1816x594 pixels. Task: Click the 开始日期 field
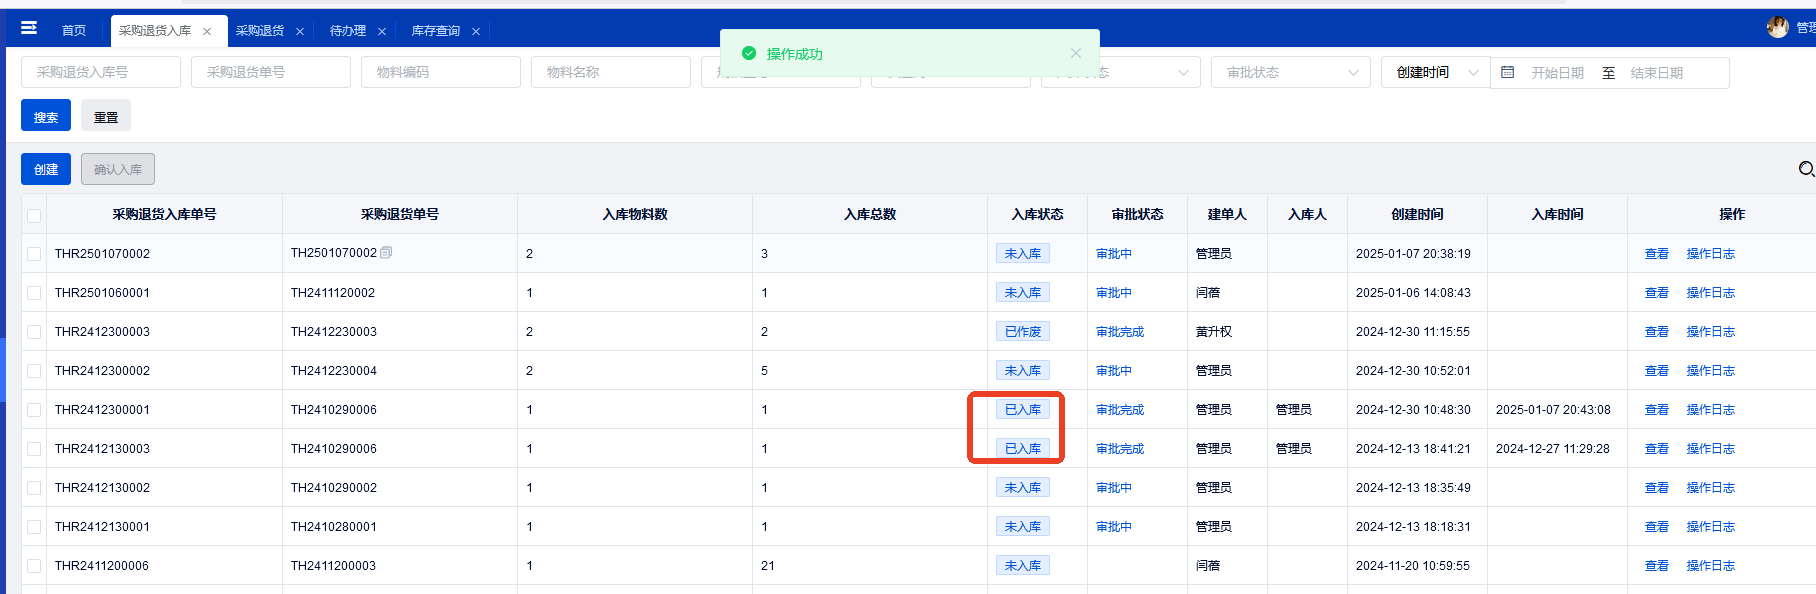point(1557,73)
